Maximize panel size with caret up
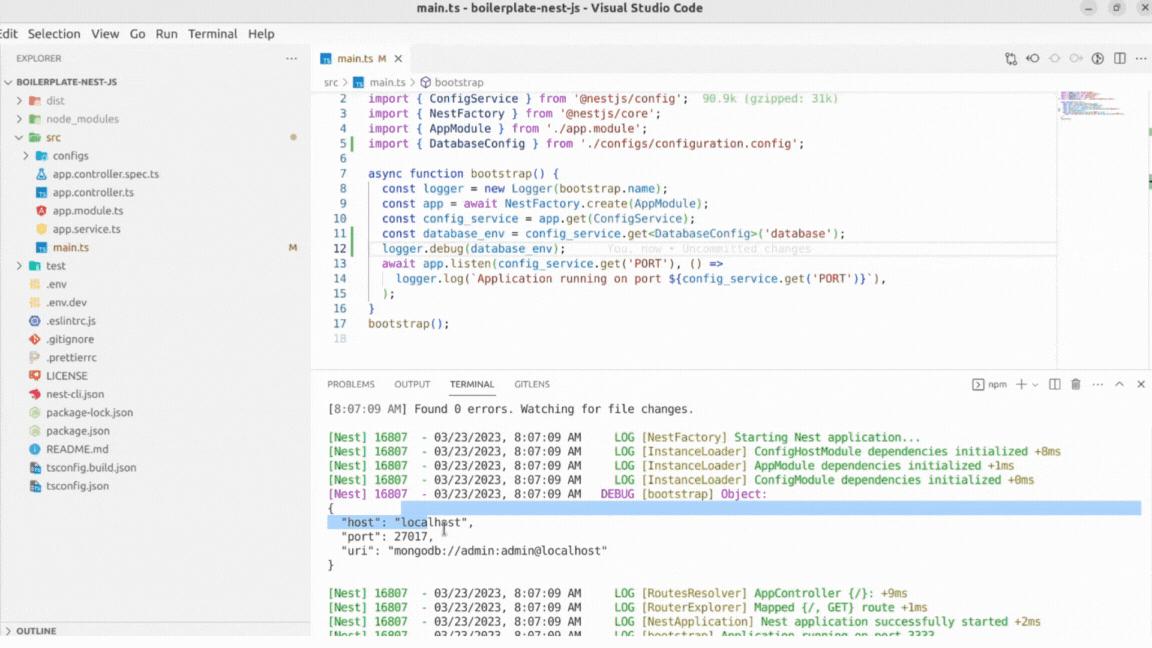 pyautogui.click(x=1119, y=384)
